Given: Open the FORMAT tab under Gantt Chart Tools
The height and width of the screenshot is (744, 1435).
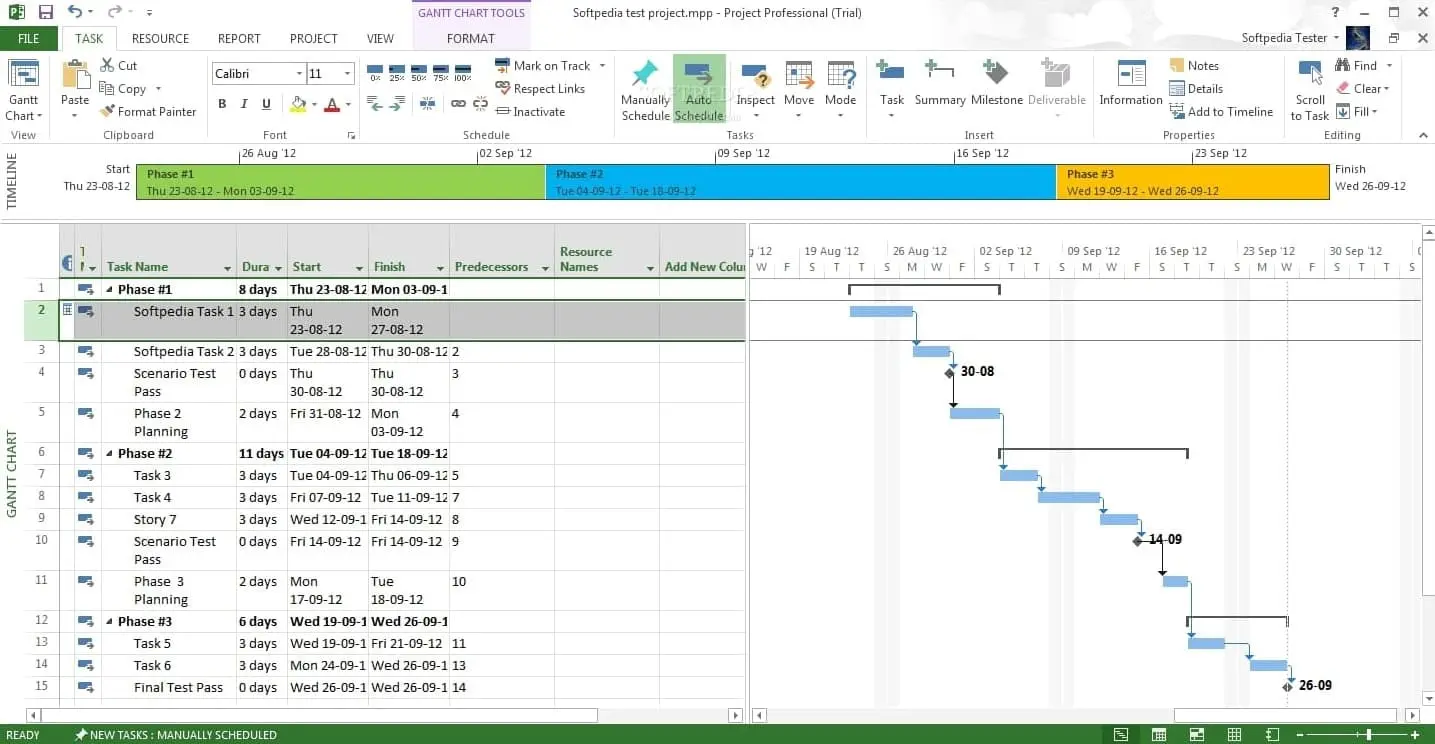Looking at the screenshot, I should (471, 38).
